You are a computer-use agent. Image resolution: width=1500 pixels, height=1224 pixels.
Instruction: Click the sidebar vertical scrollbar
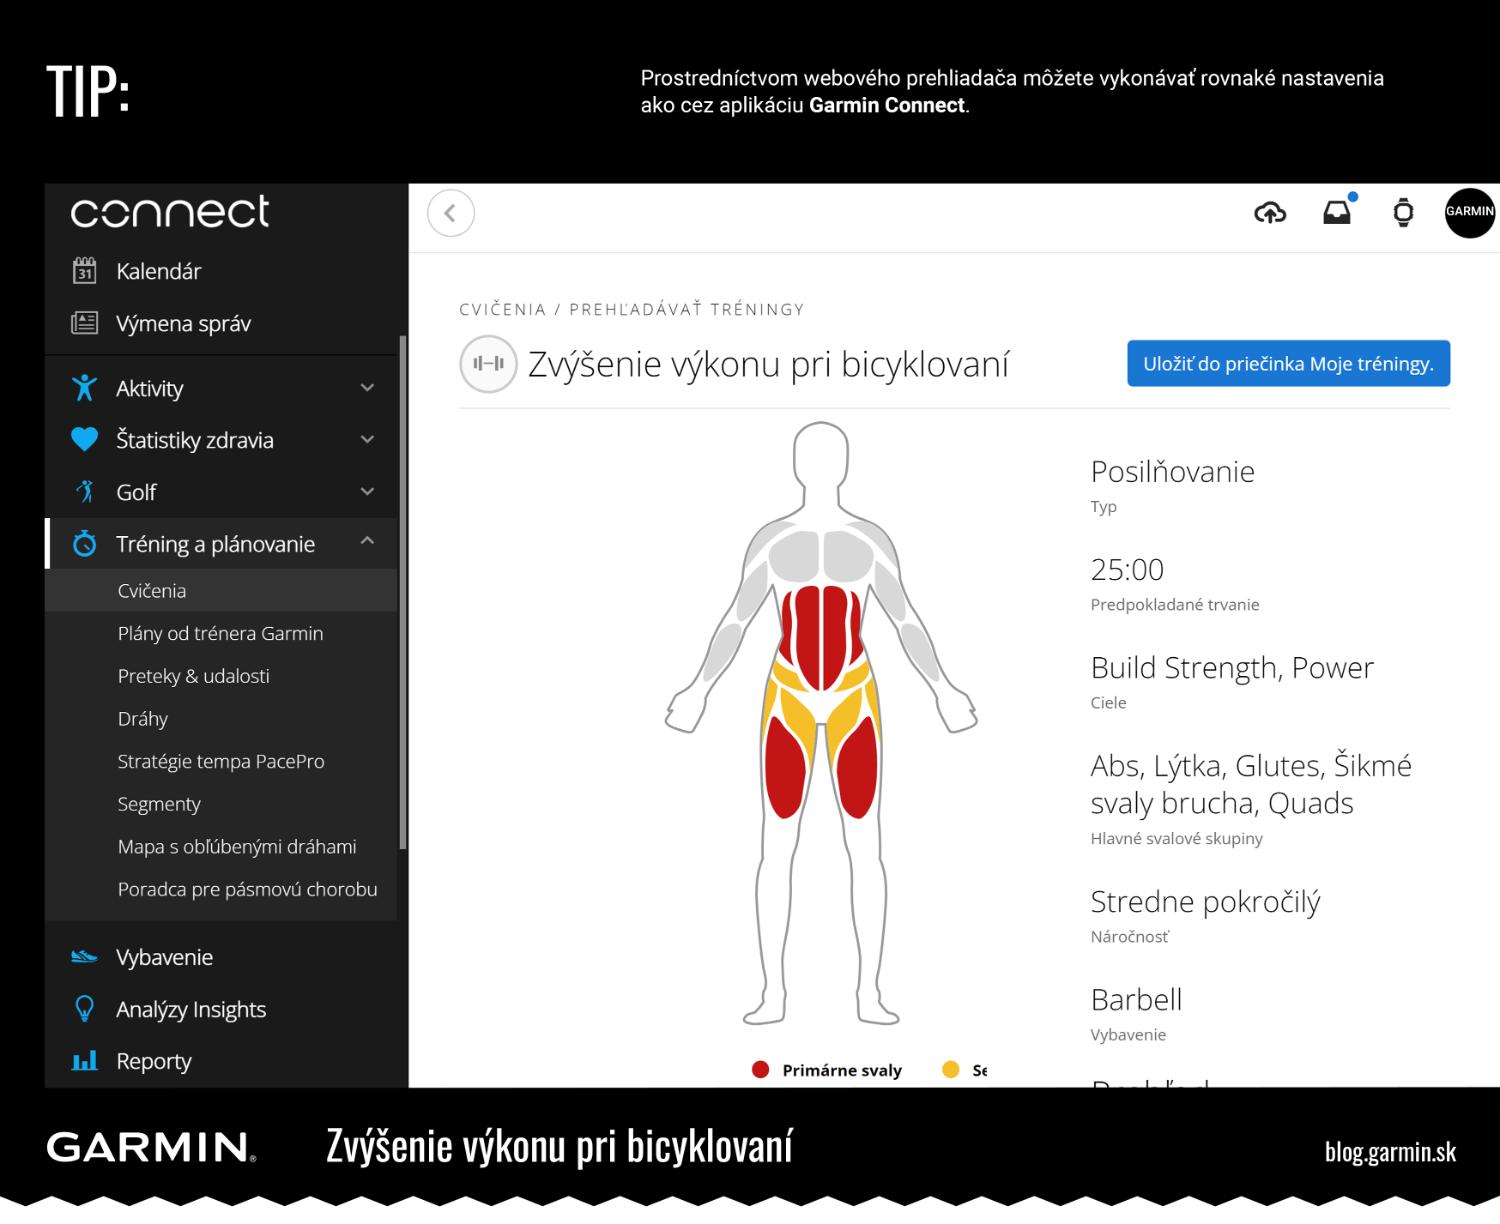(403, 592)
